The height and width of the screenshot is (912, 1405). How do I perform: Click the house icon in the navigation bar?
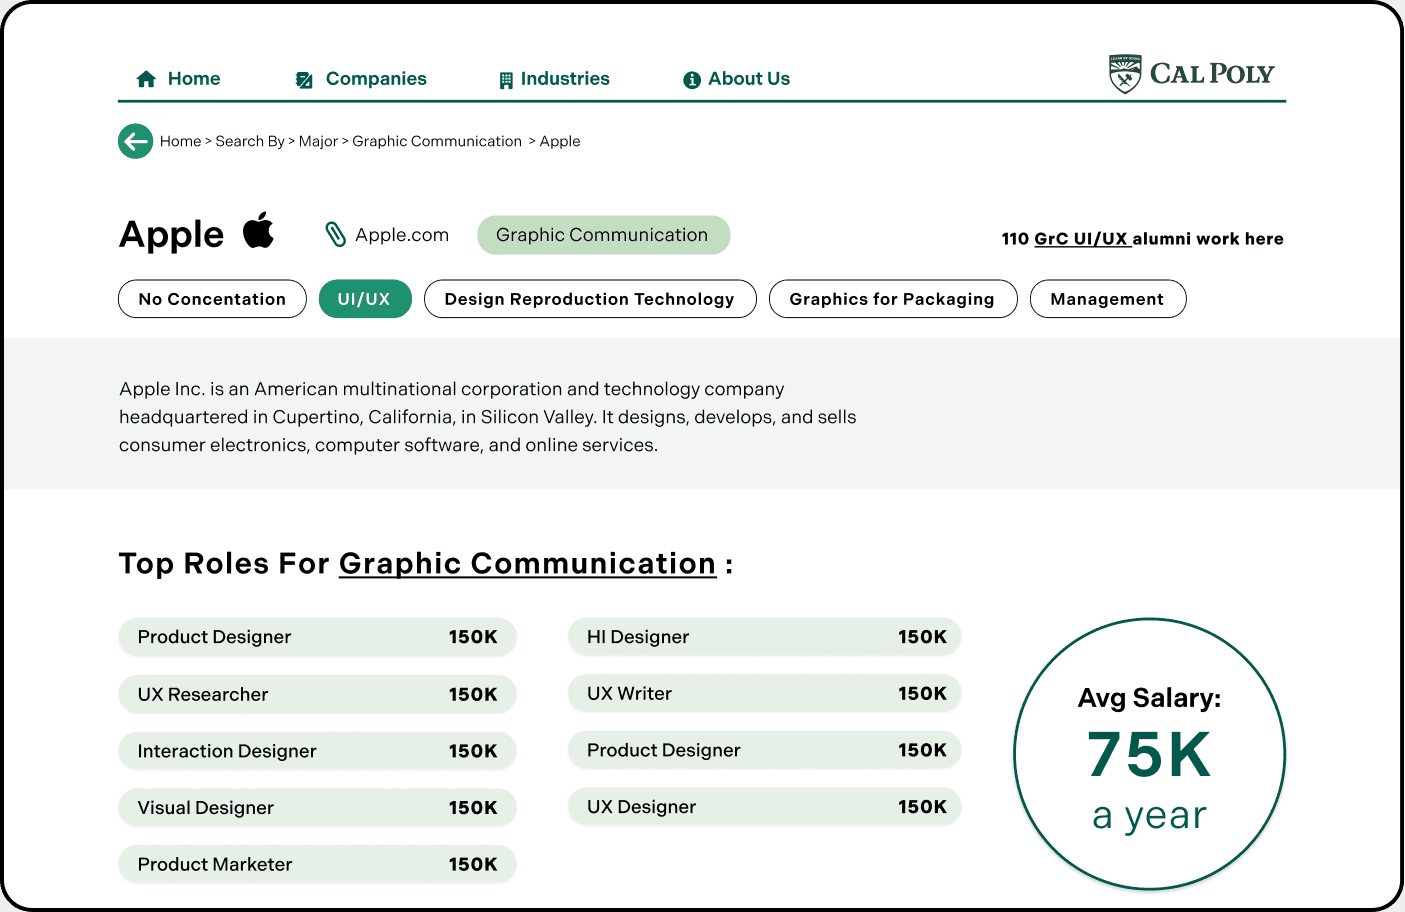tap(146, 79)
